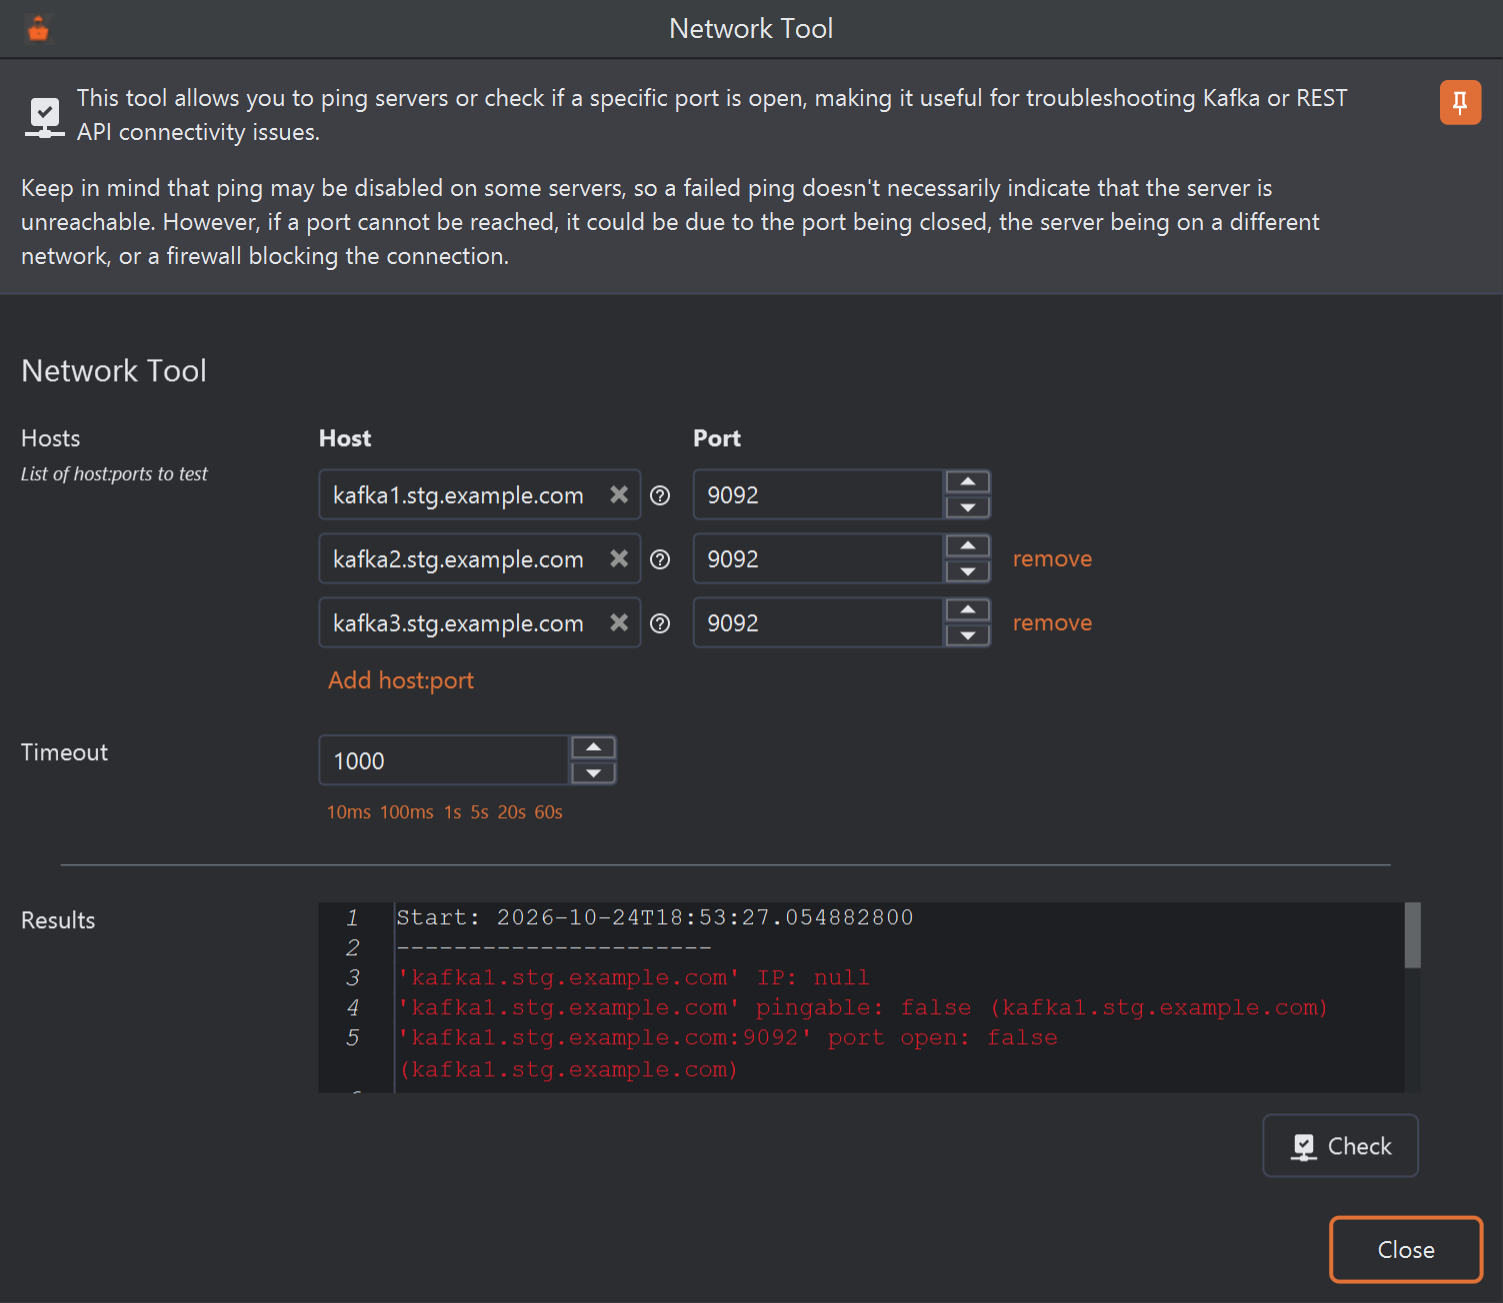Image resolution: width=1503 pixels, height=1303 pixels.
Task: Click the 'pingable: false' result line
Action: [x=862, y=1008]
